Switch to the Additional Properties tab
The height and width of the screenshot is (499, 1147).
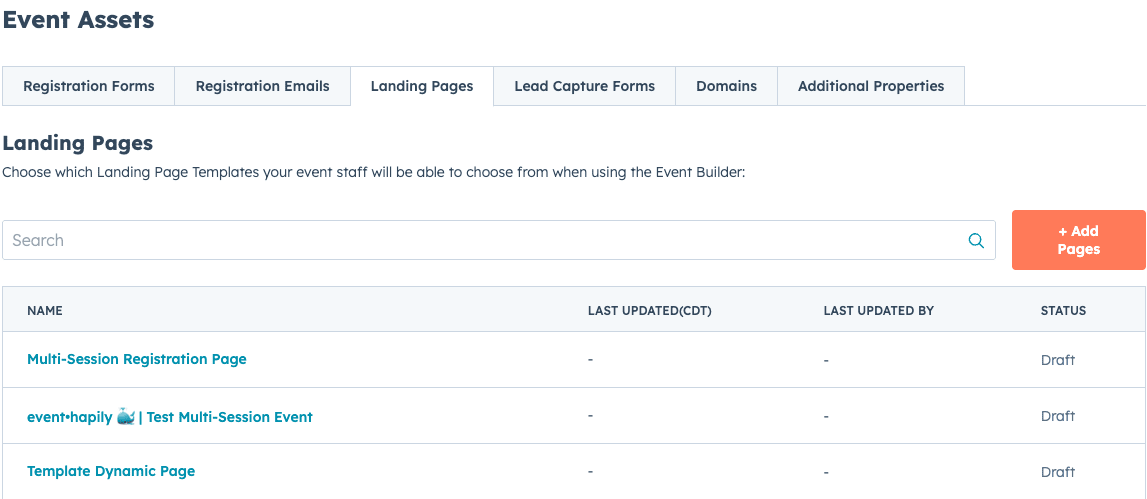[870, 86]
